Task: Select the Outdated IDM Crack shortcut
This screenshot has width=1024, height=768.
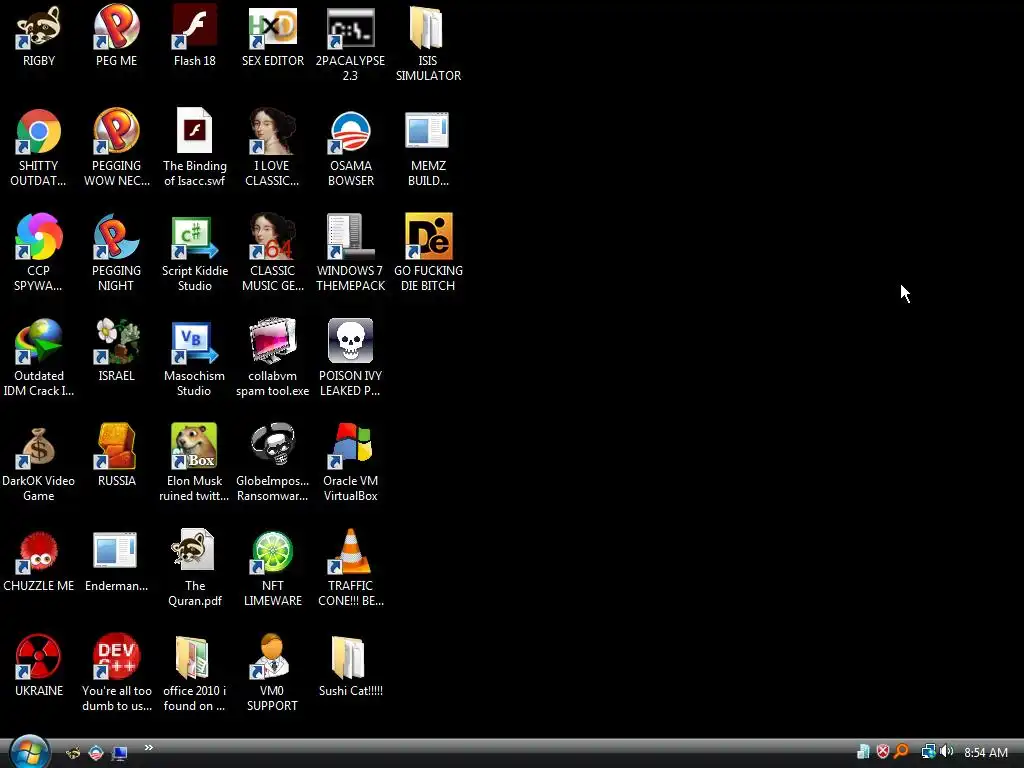Action: 39,341
